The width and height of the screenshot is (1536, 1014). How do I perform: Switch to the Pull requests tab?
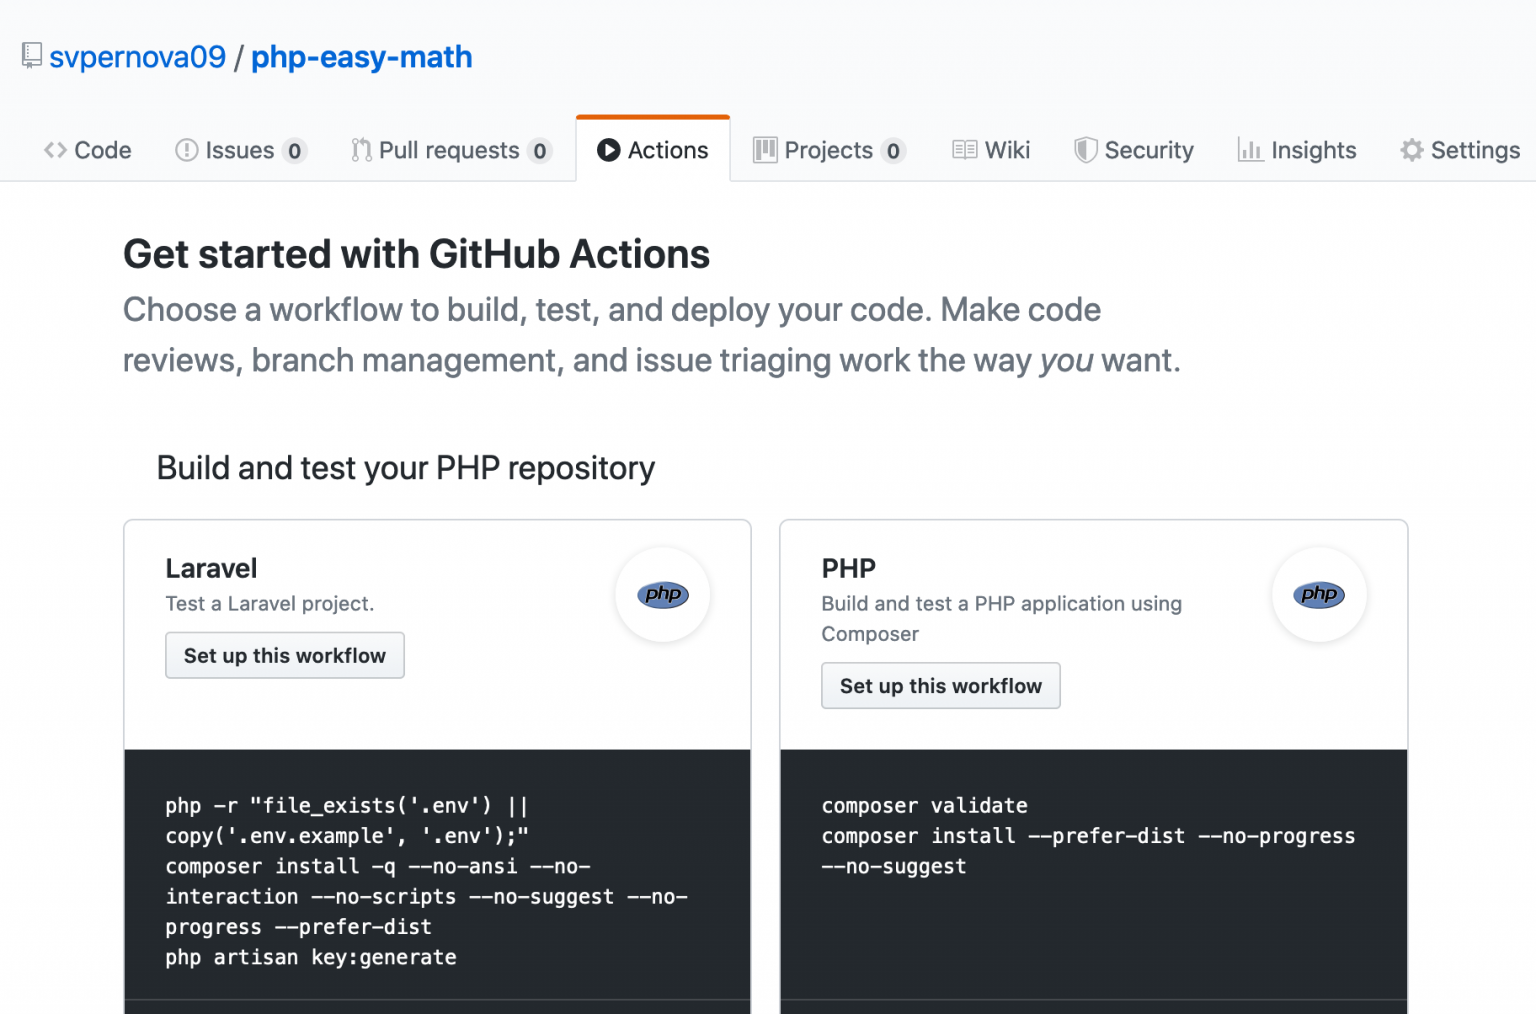coord(449,150)
